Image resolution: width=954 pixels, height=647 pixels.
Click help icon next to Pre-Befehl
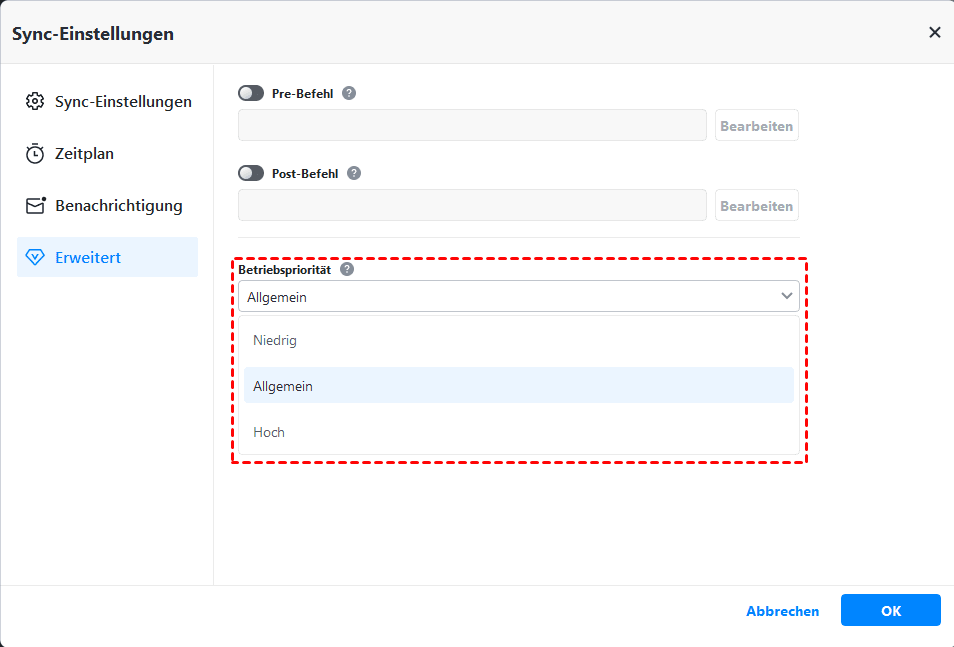349,93
